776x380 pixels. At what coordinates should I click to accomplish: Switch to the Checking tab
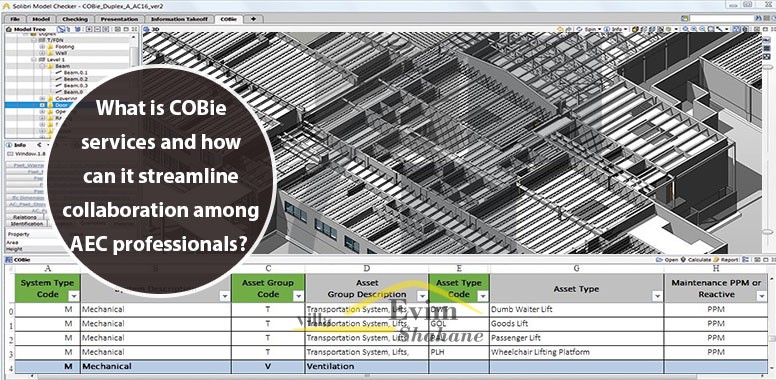(x=75, y=19)
